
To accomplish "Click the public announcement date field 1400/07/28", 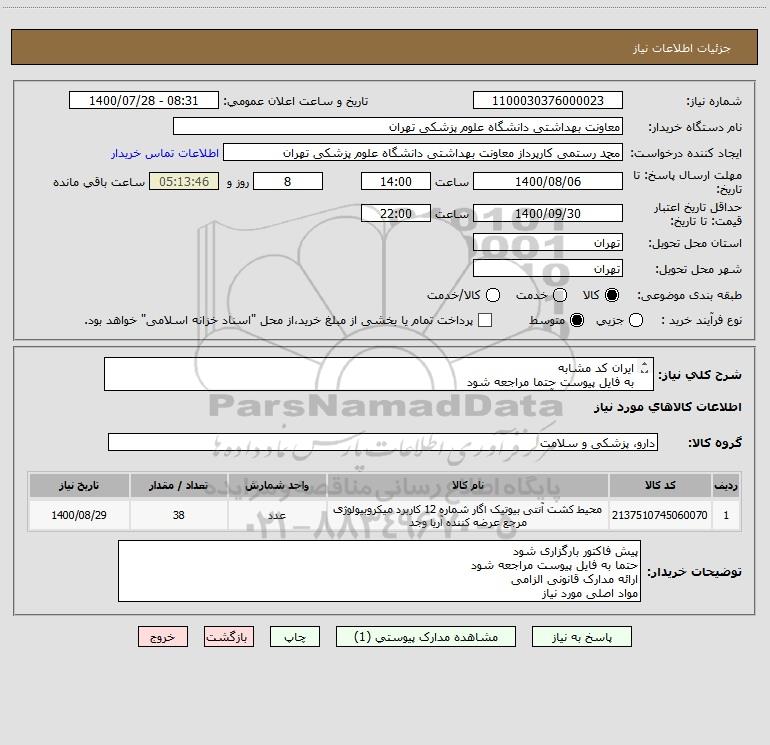I will tap(143, 101).
